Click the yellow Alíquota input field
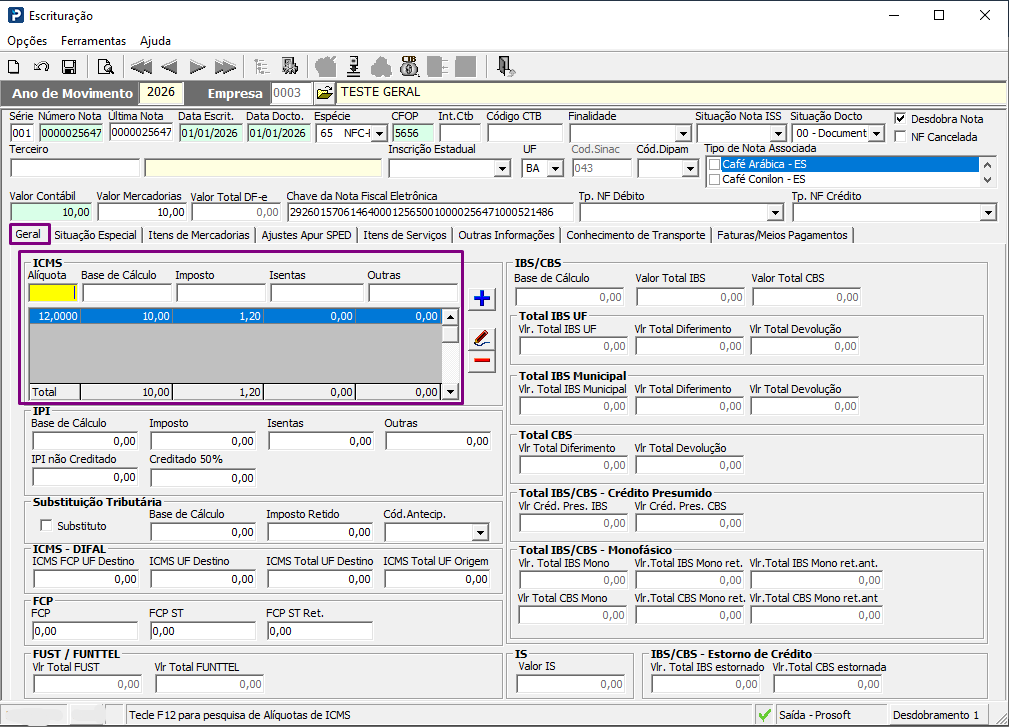 [x=53, y=293]
